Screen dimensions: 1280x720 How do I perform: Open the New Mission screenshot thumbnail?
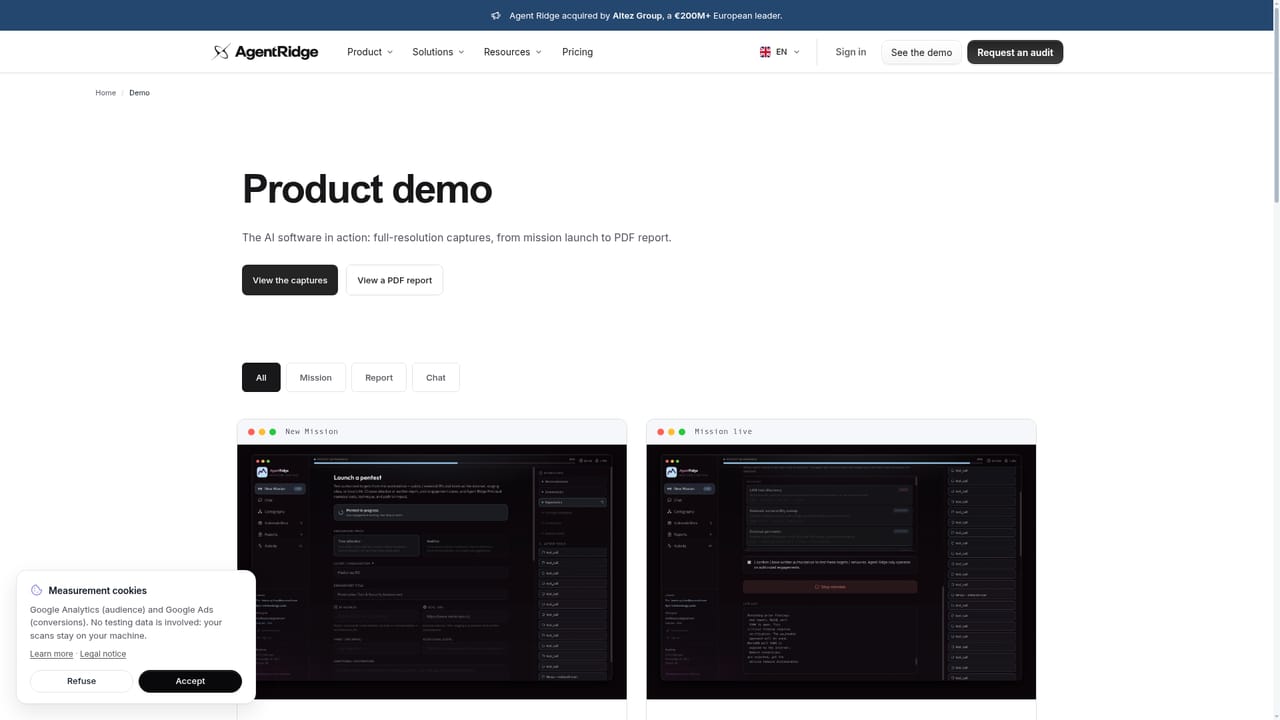pos(432,571)
